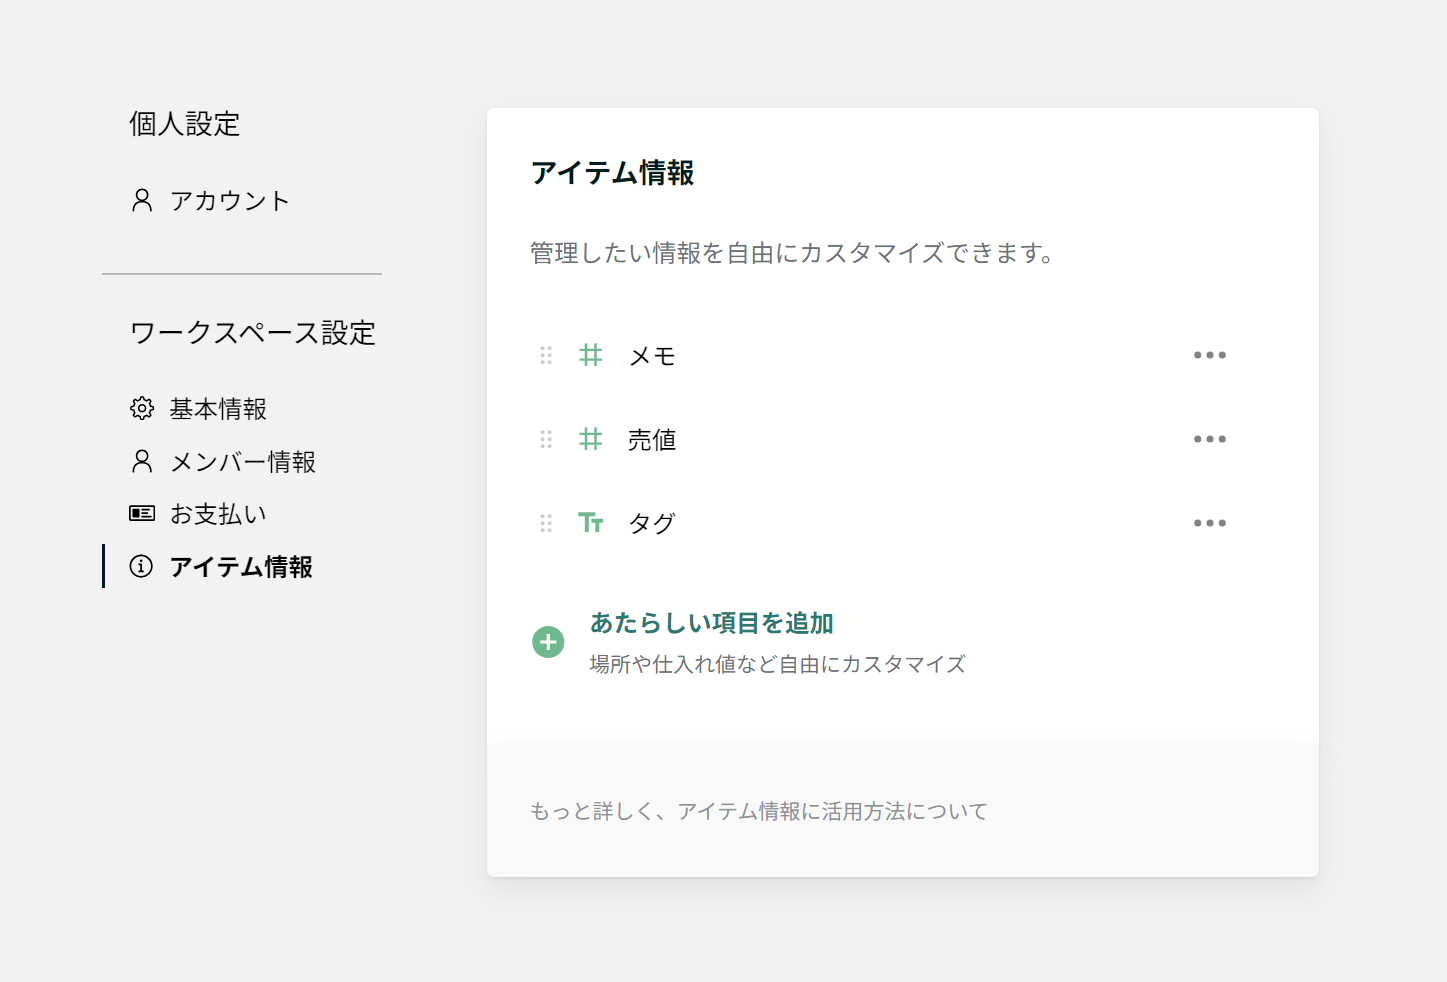
Task: Click the number-type icon beside メモ
Action: pos(591,355)
